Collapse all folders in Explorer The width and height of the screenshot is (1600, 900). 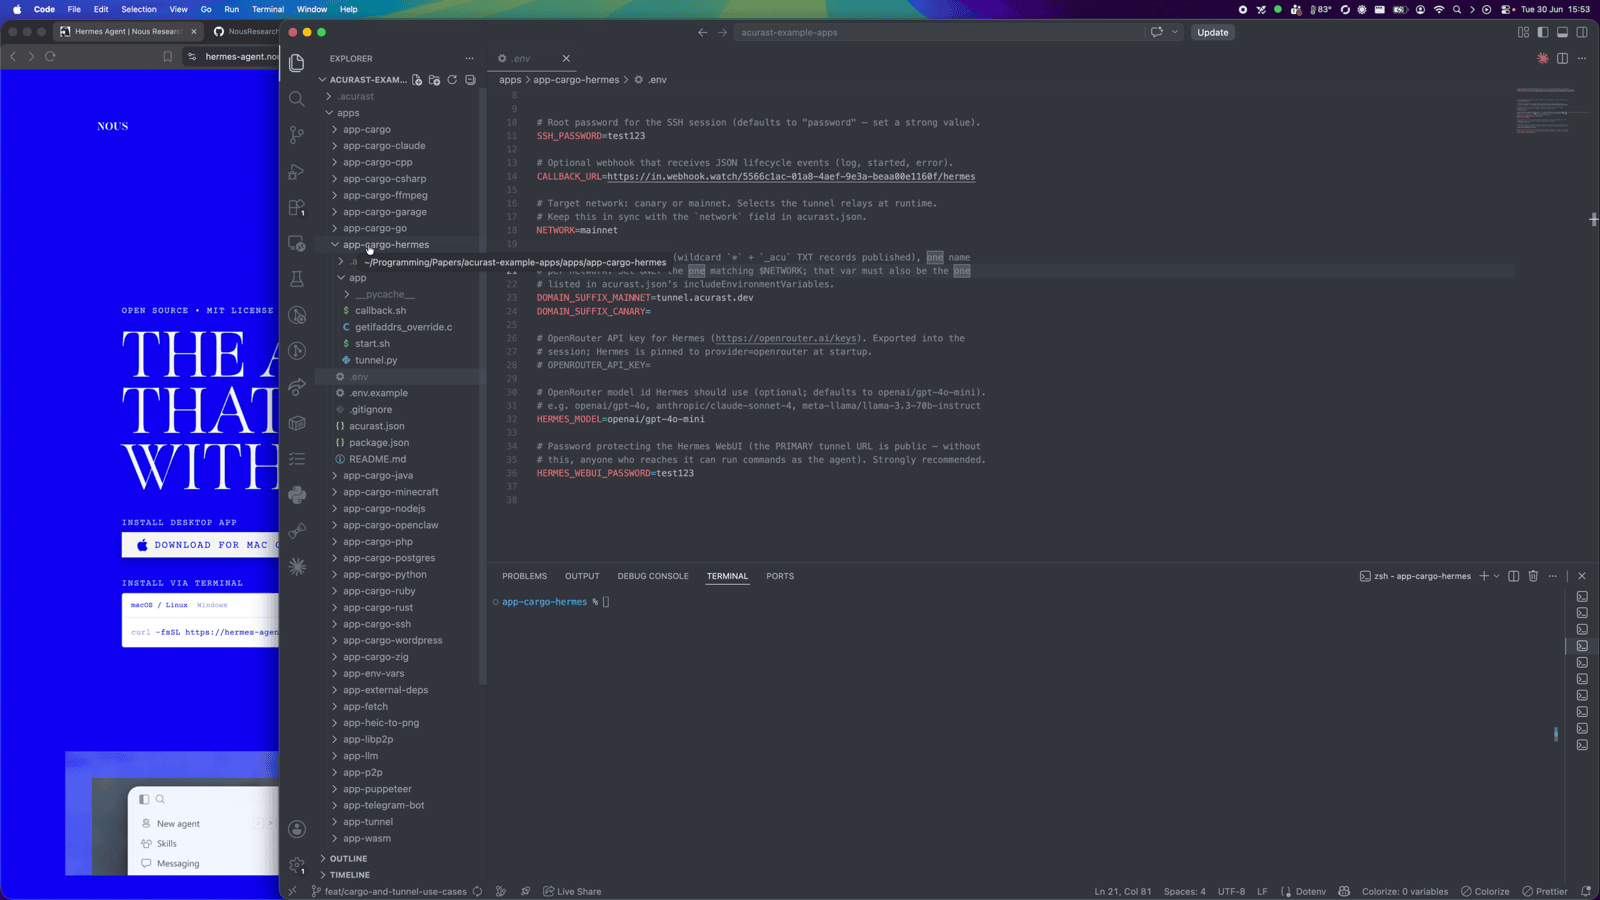(470, 80)
